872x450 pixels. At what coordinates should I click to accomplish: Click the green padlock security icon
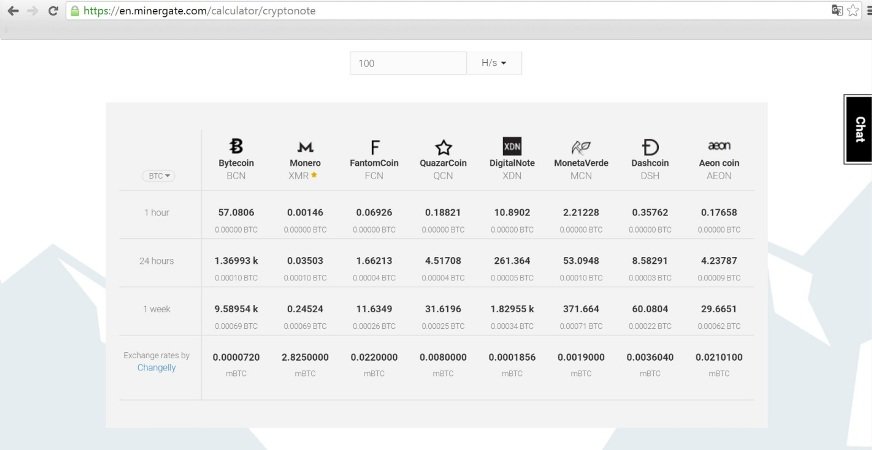tap(75, 11)
